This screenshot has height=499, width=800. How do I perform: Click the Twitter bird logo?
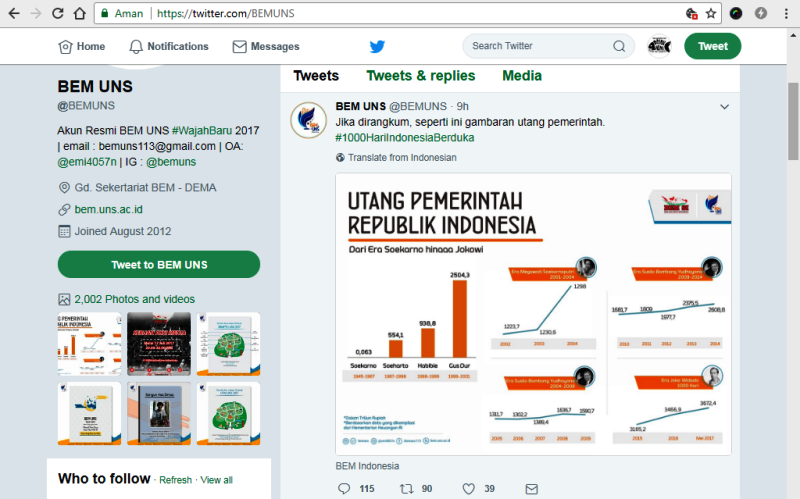tap(377, 46)
